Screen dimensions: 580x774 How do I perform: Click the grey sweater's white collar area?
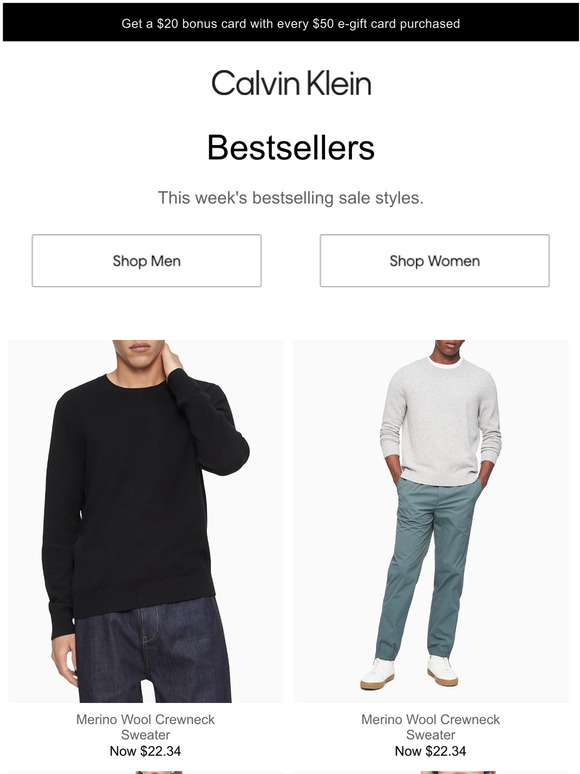(x=445, y=363)
